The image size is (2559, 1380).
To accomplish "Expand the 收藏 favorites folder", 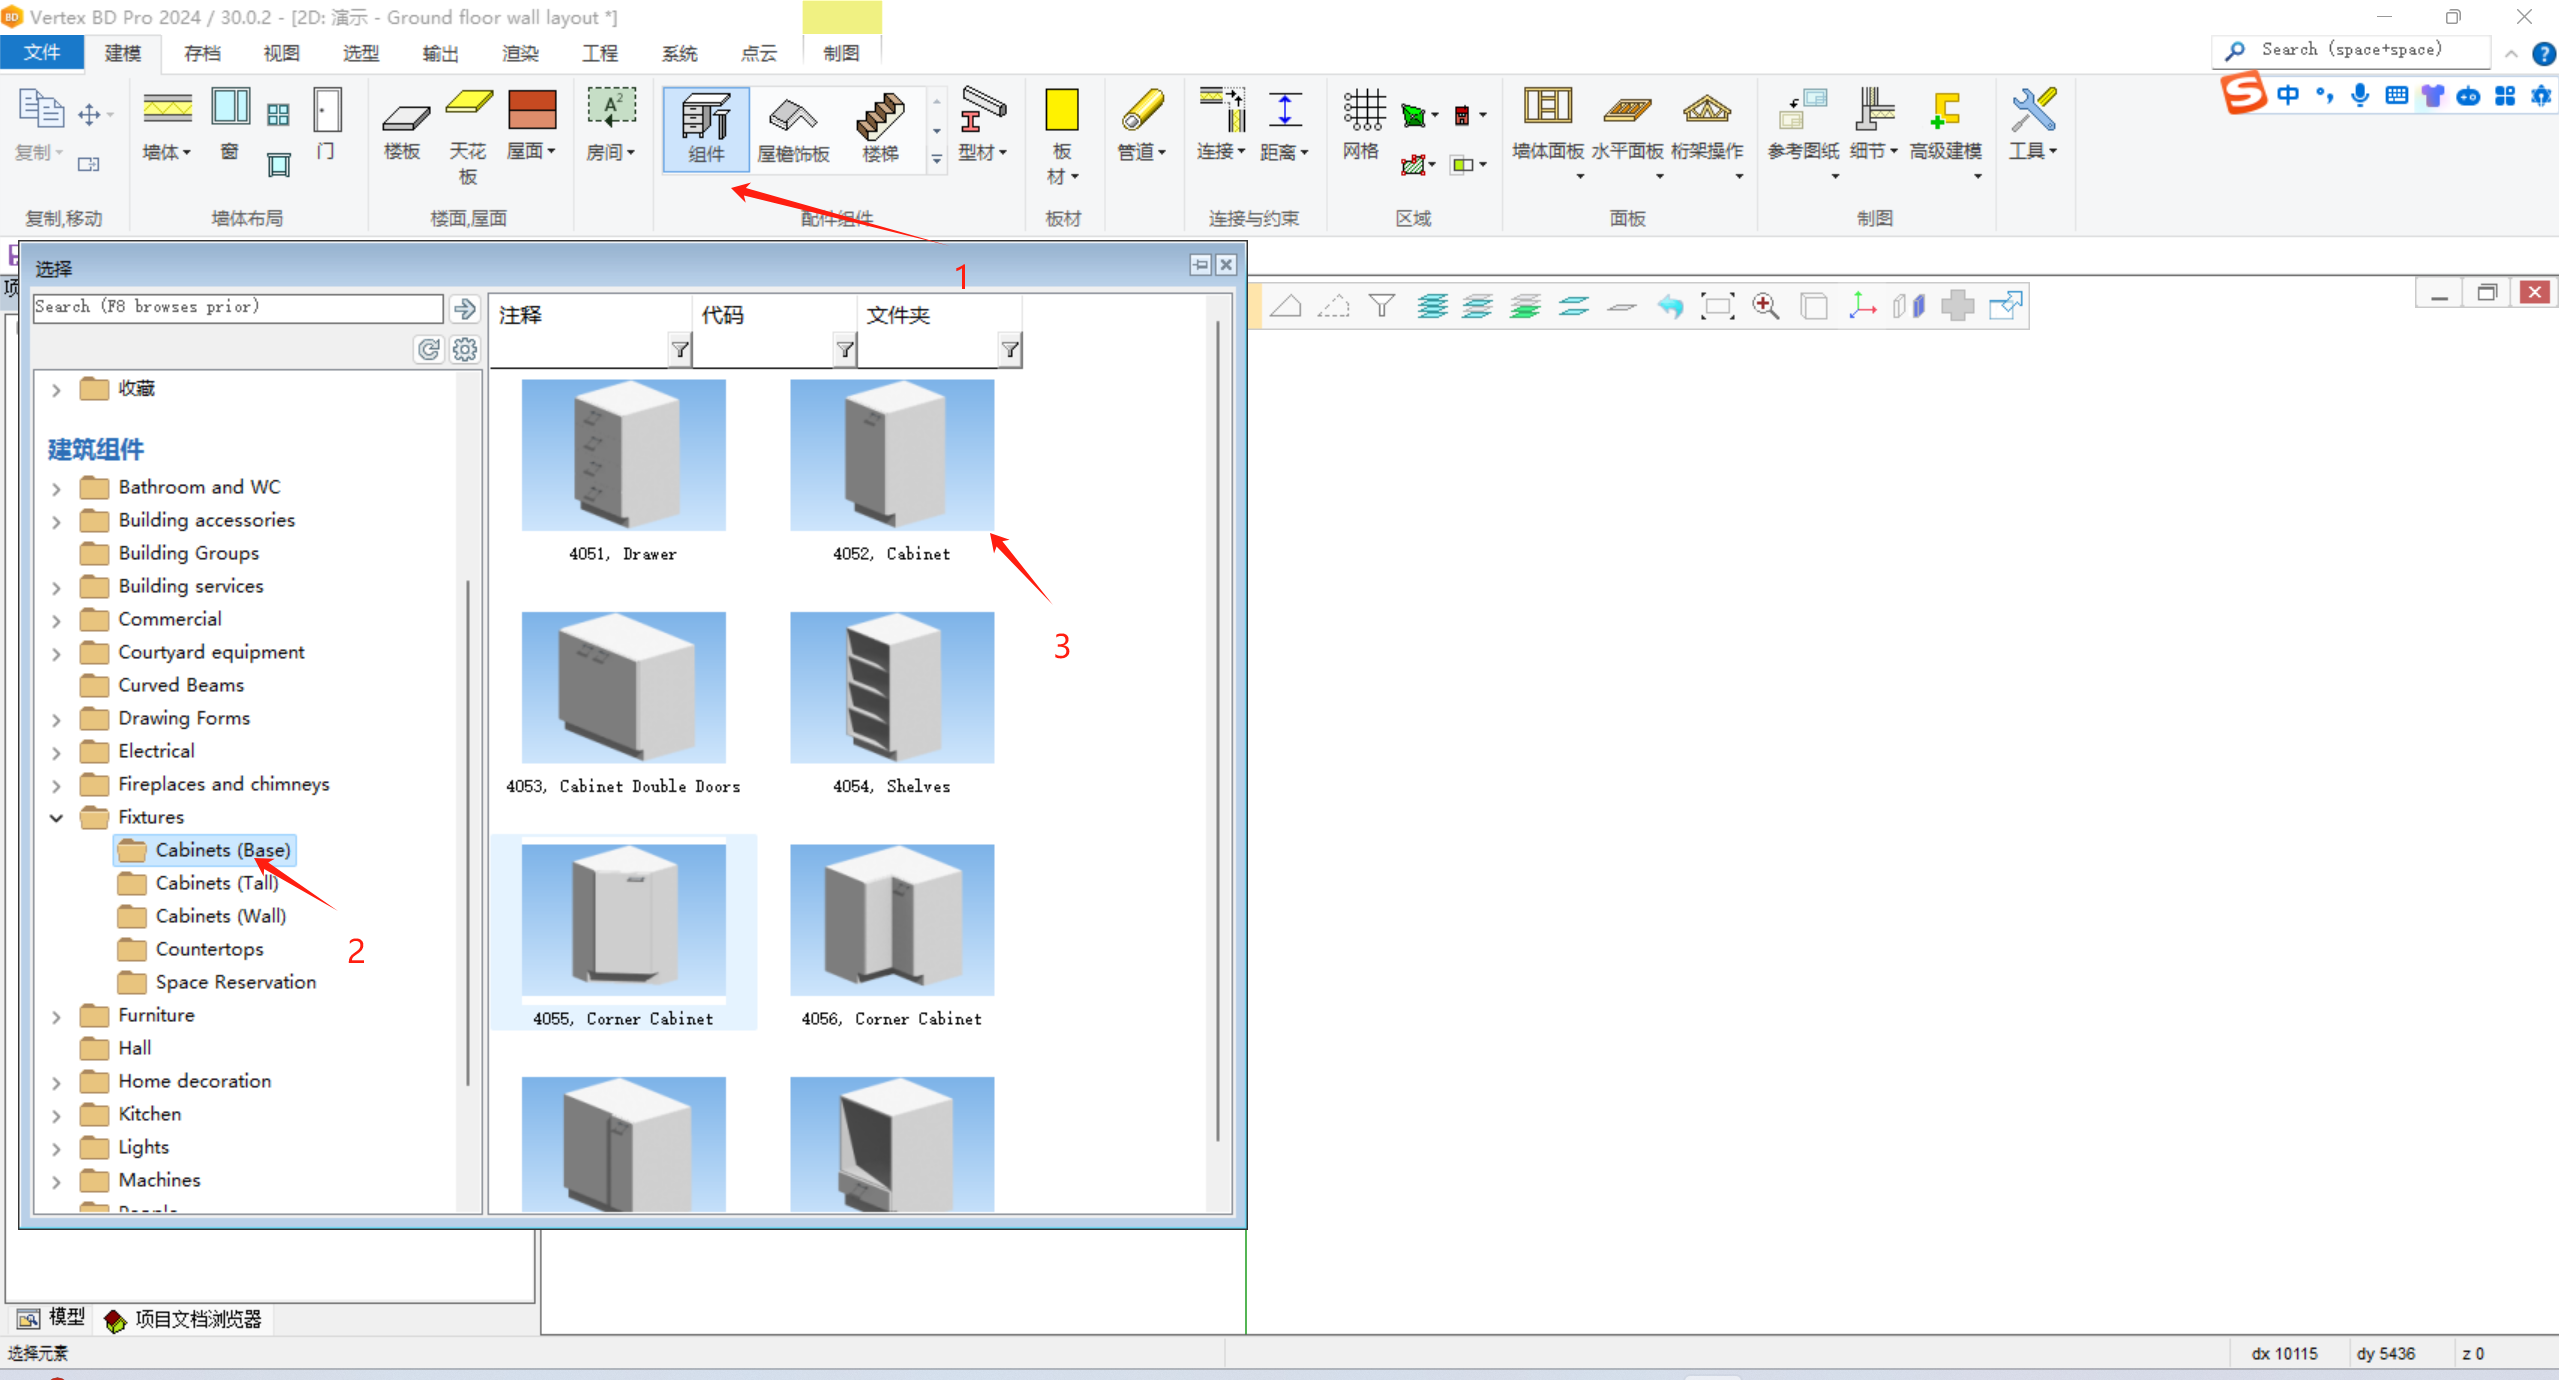I will (57, 390).
